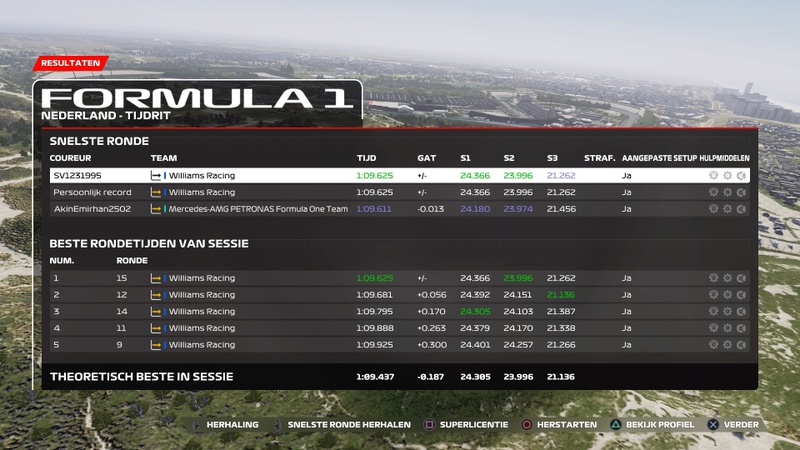Viewport: 800px width, 450px height.
Task: Continue with Verder
Action: click(x=741, y=424)
